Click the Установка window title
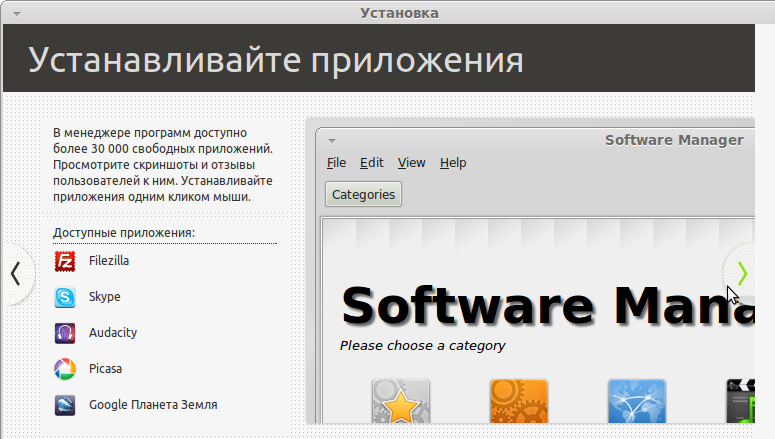Screen dimensions: 775x439 (399, 13)
